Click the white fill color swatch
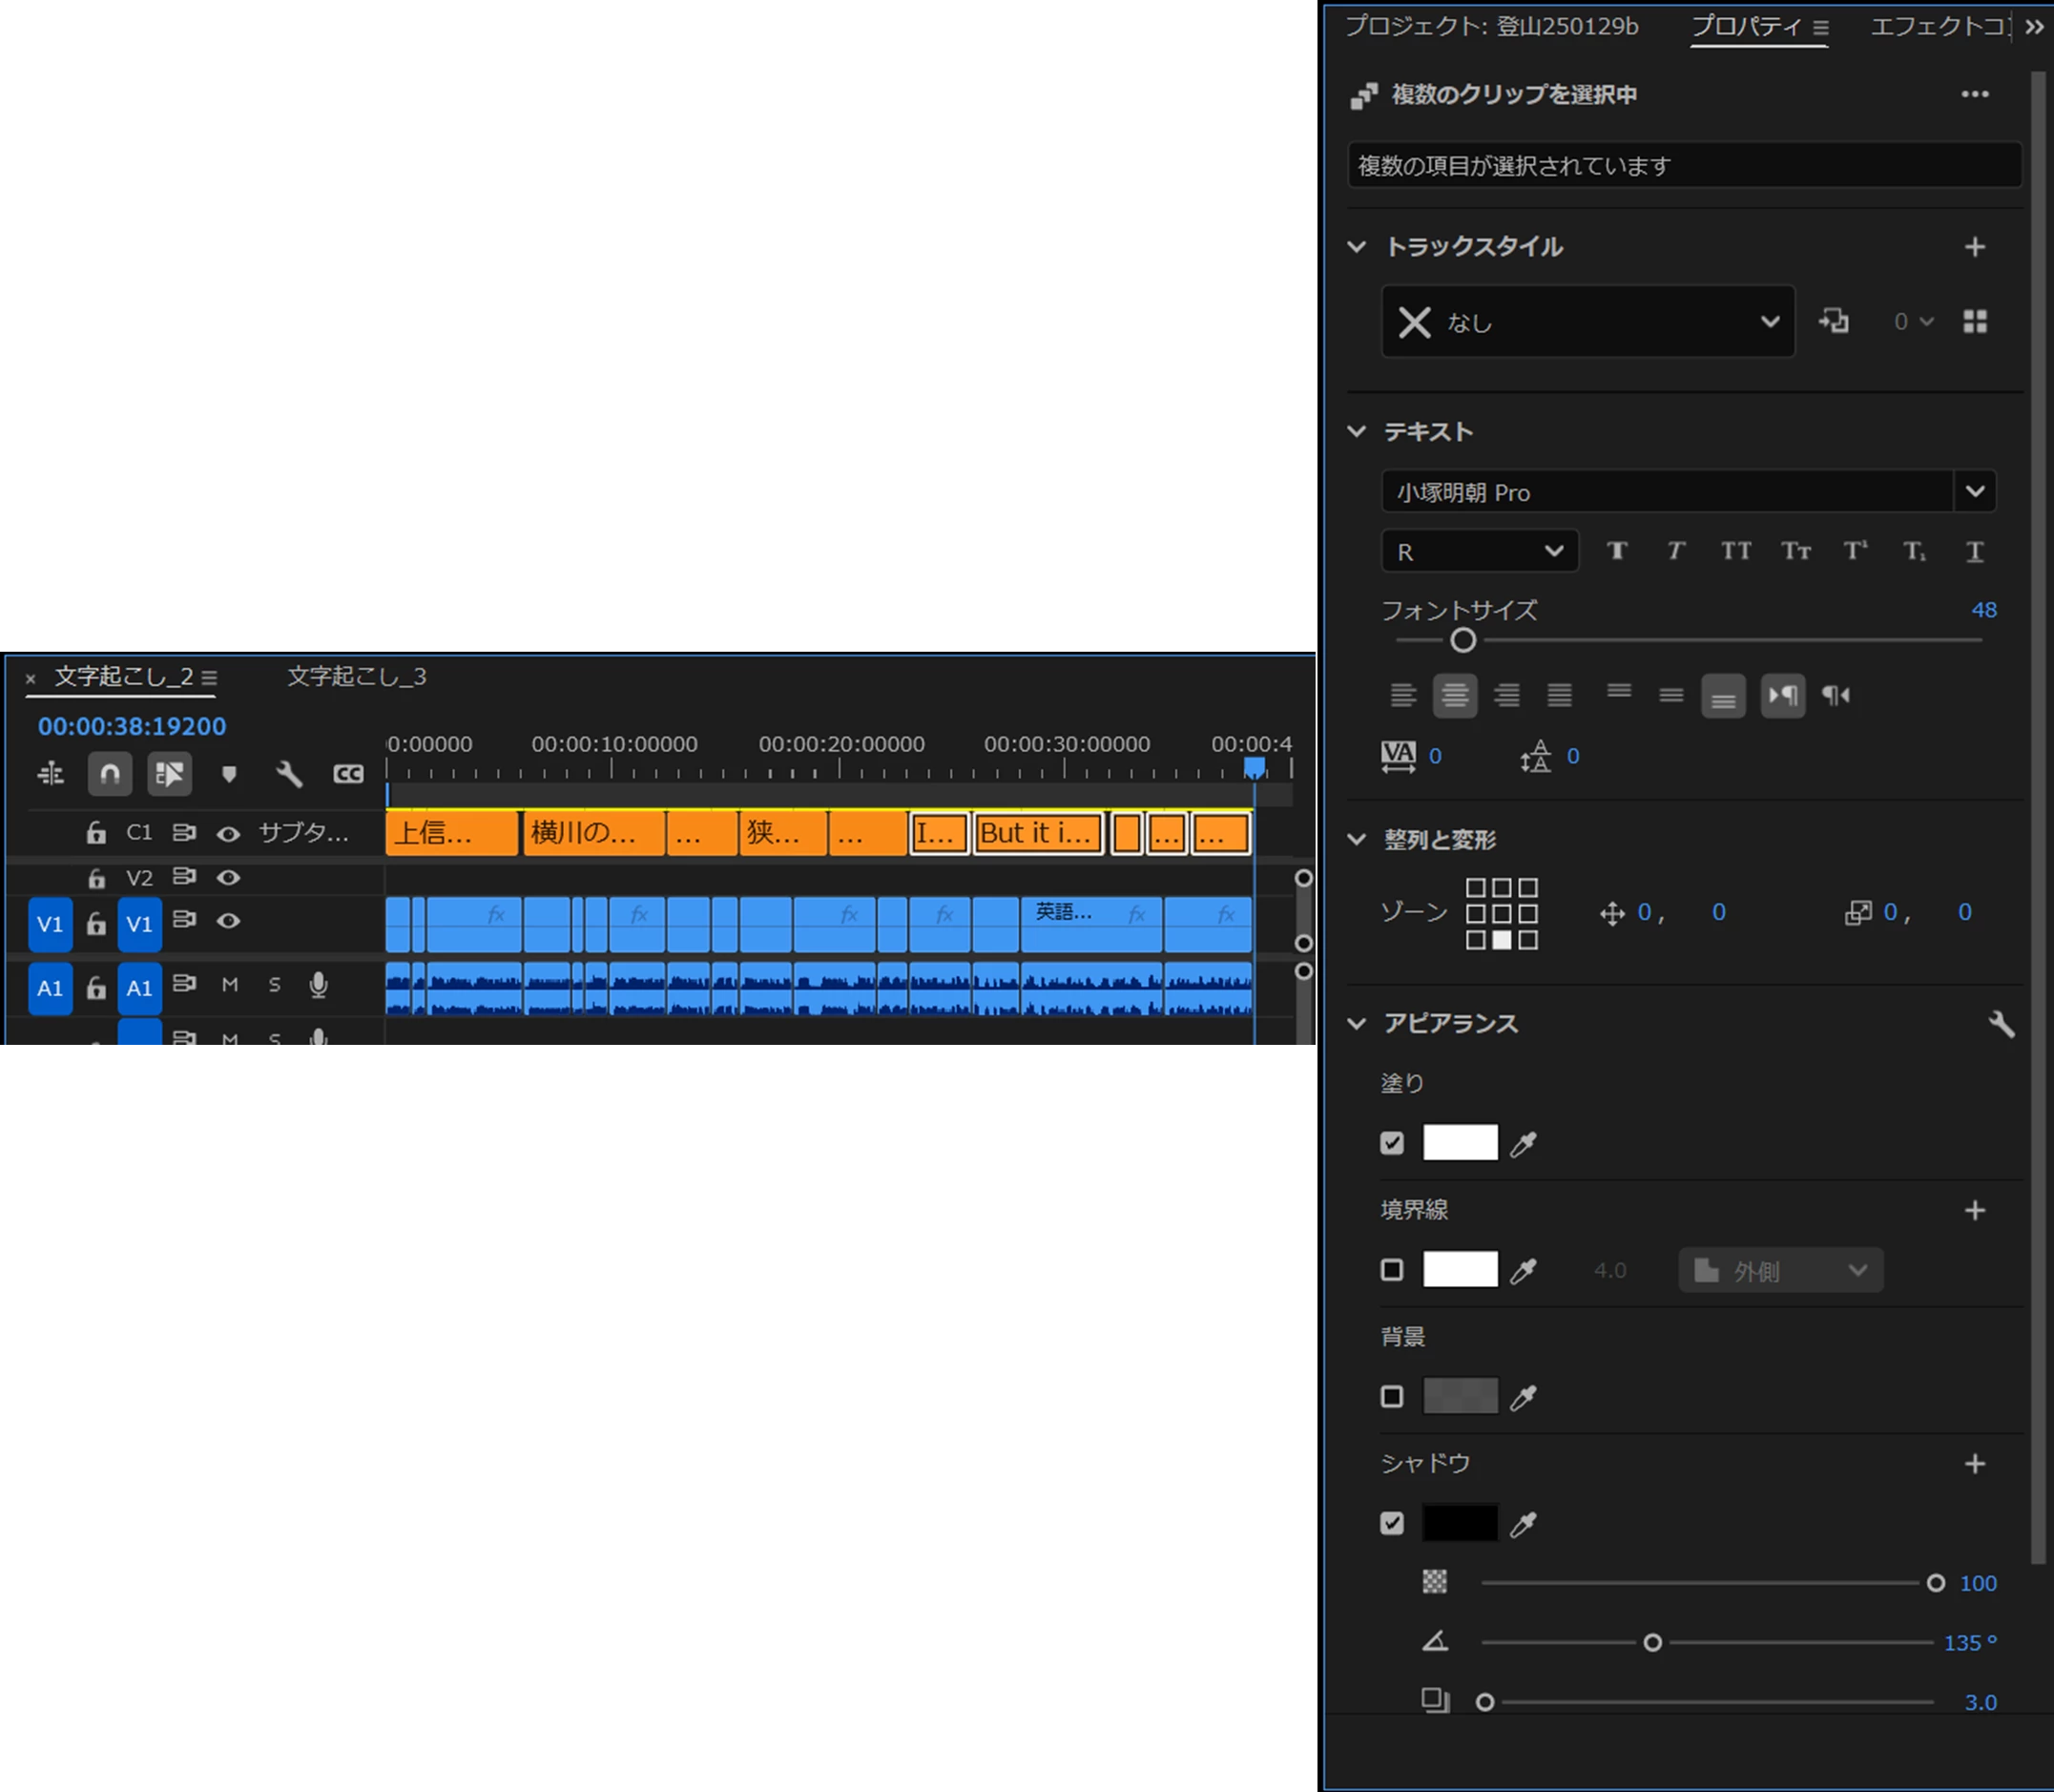2054x1792 pixels. [1459, 1142]
